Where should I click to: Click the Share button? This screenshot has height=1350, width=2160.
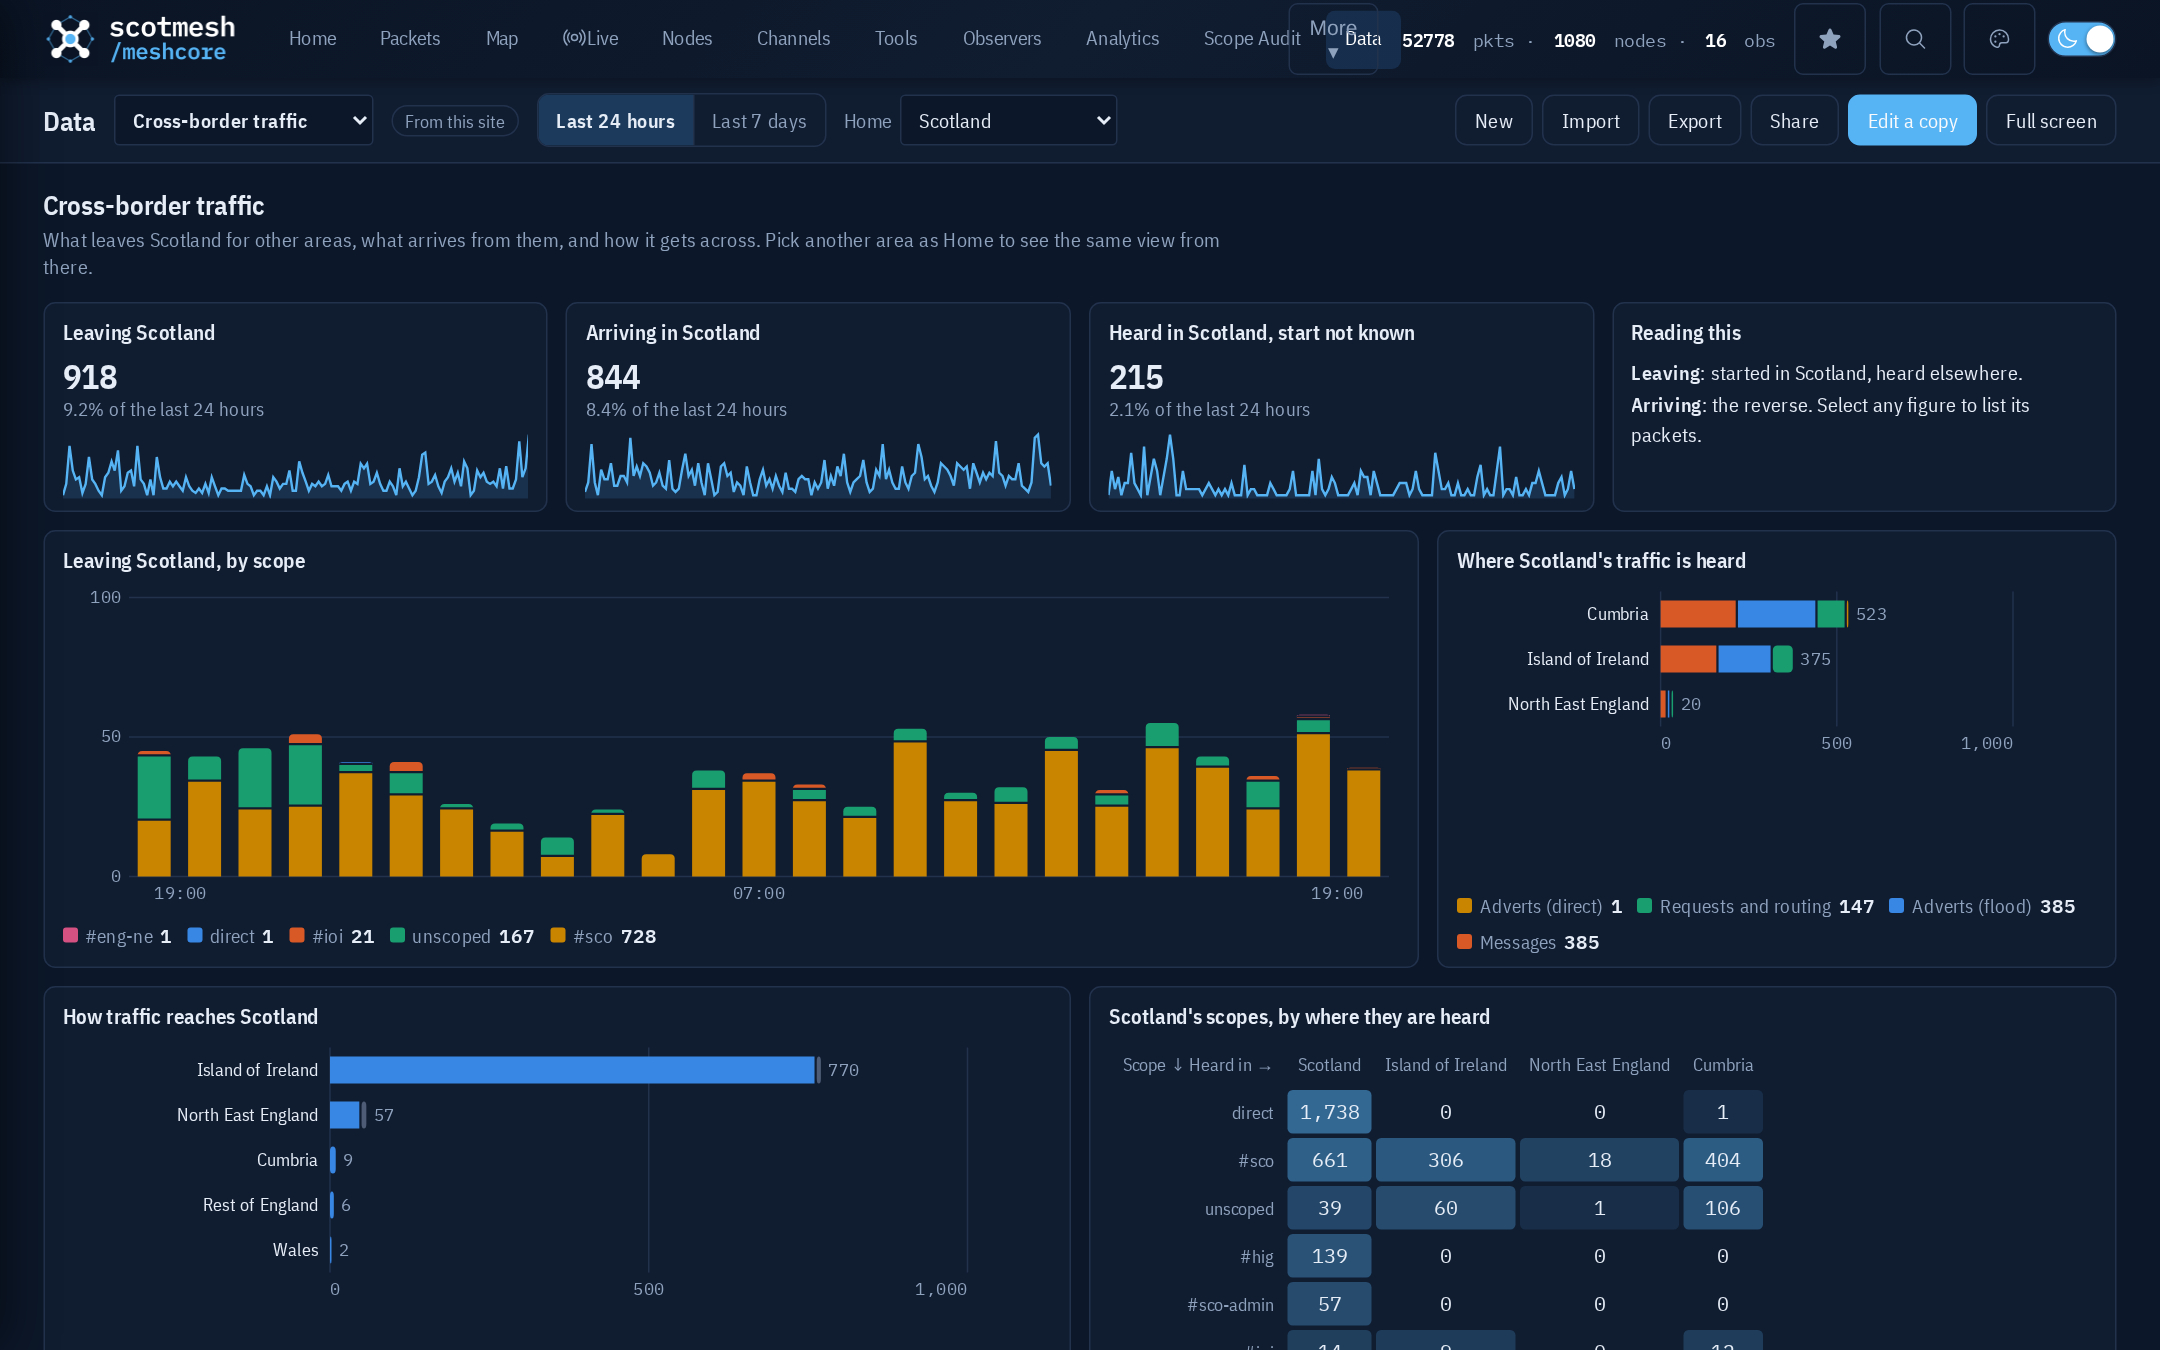point(1794,121)
